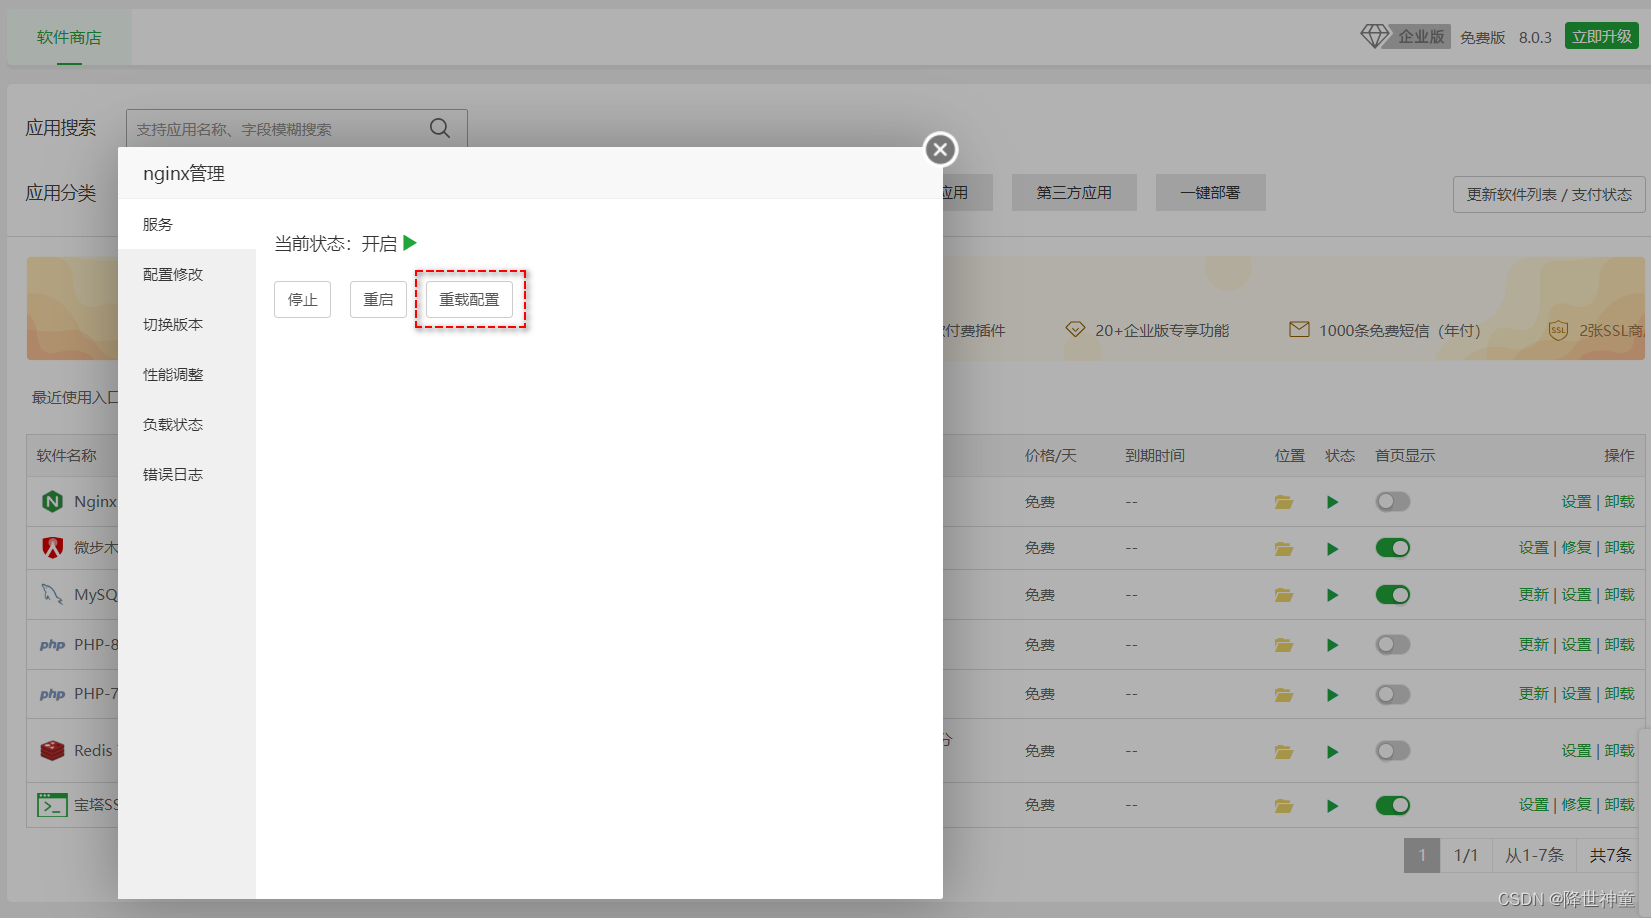Click the MySQL dolphin icon
Image resolution: width=1651 pixels, height=918 pixels.
point(52,594)
